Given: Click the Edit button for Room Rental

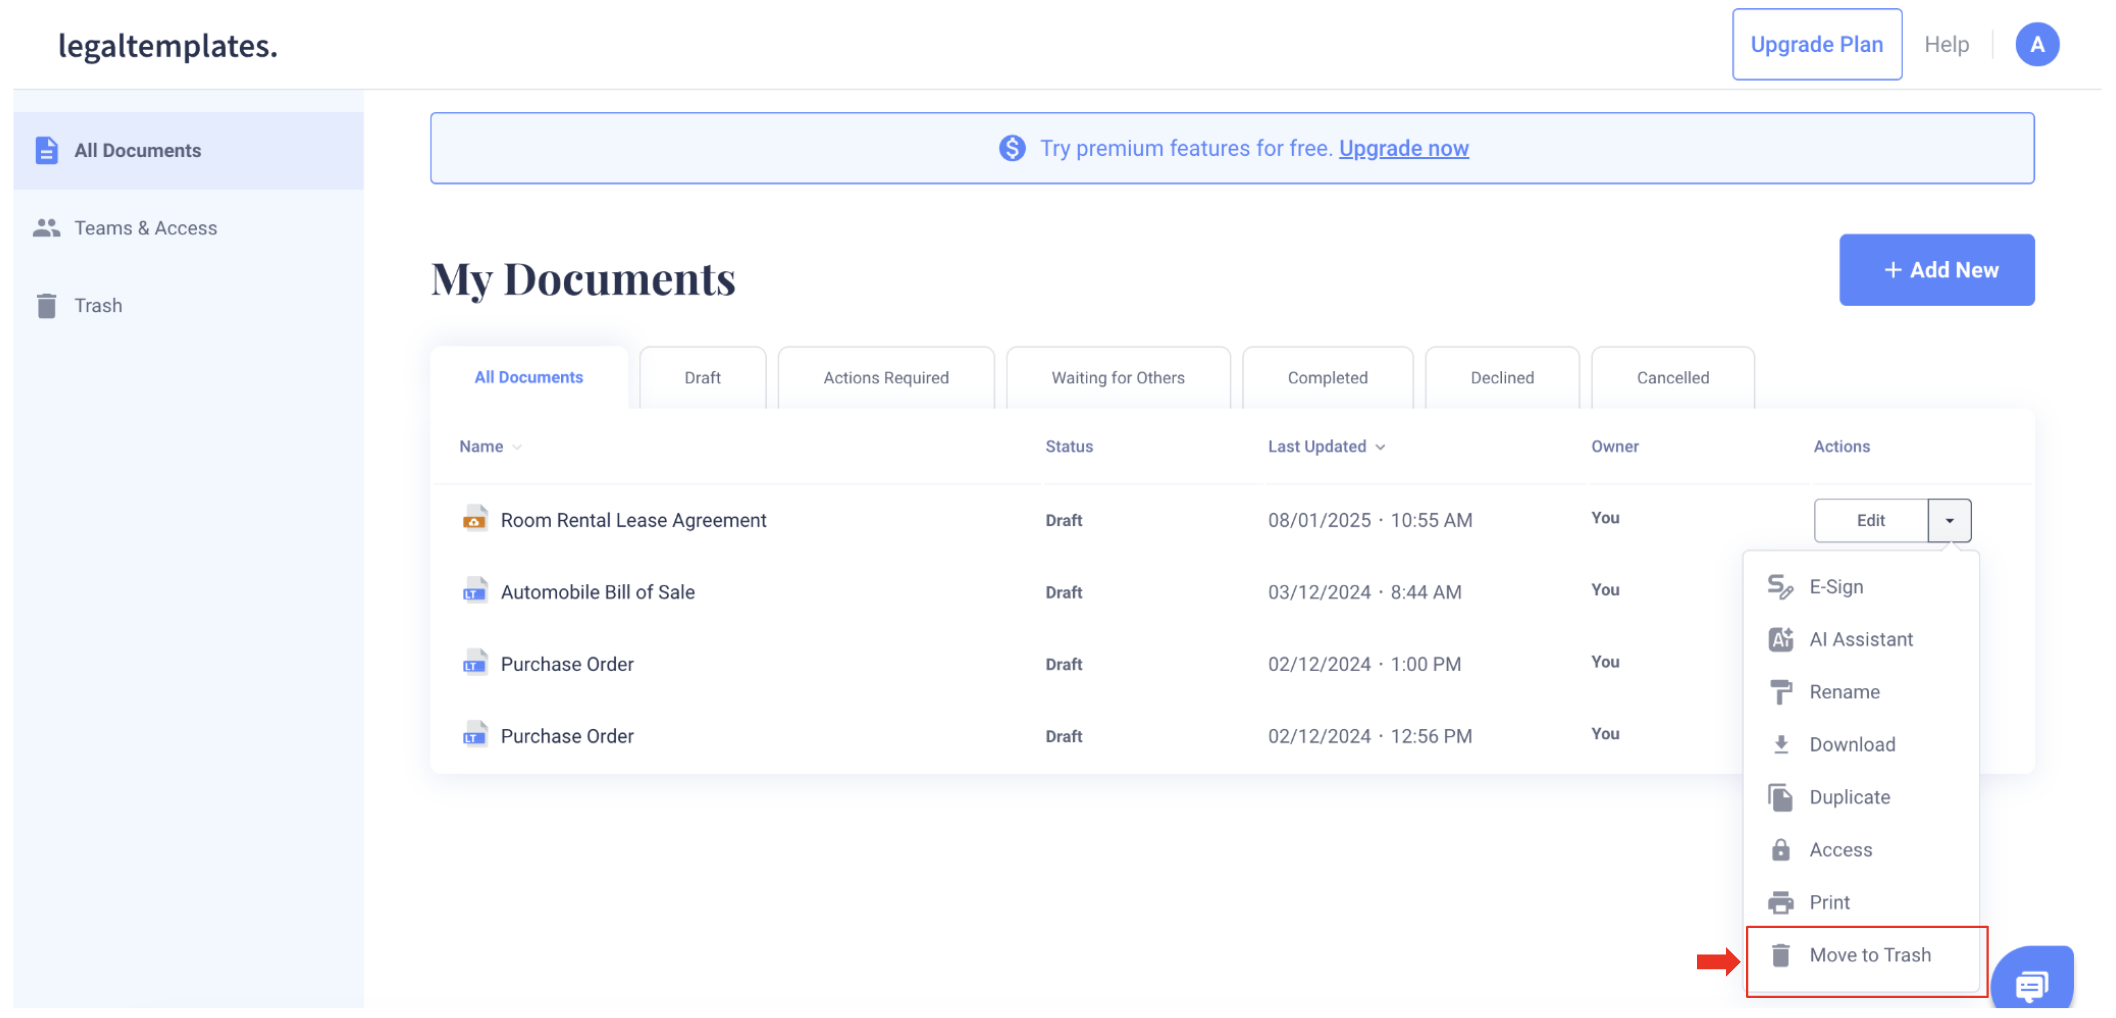Looking at the screenshot, I should [1871, 520].
